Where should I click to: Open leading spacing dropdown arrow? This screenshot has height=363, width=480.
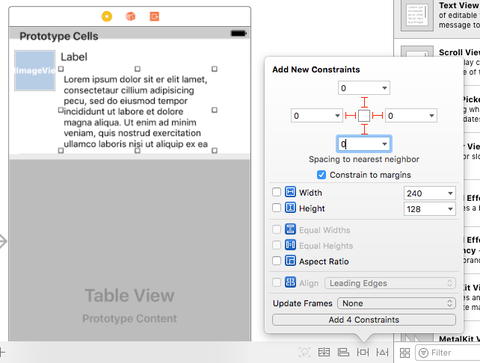pyautogui.click(x=337, y=116)
